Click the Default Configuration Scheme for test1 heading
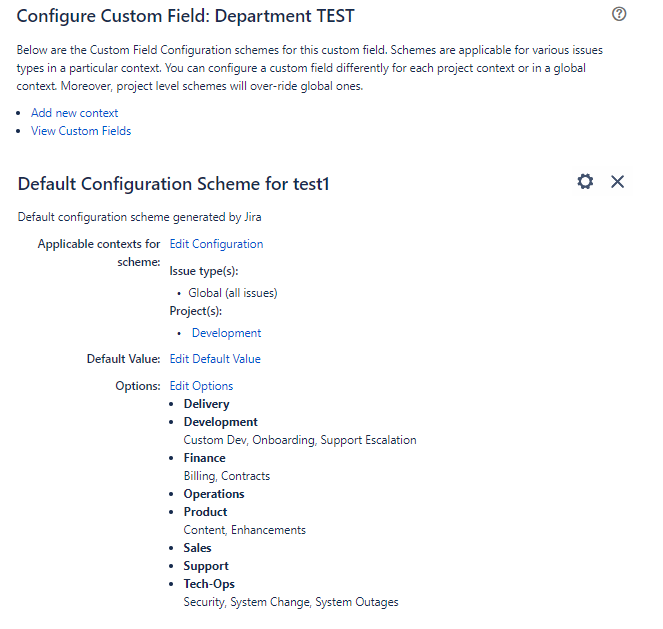This screenshot has height=629, width=663. [174, 184]
